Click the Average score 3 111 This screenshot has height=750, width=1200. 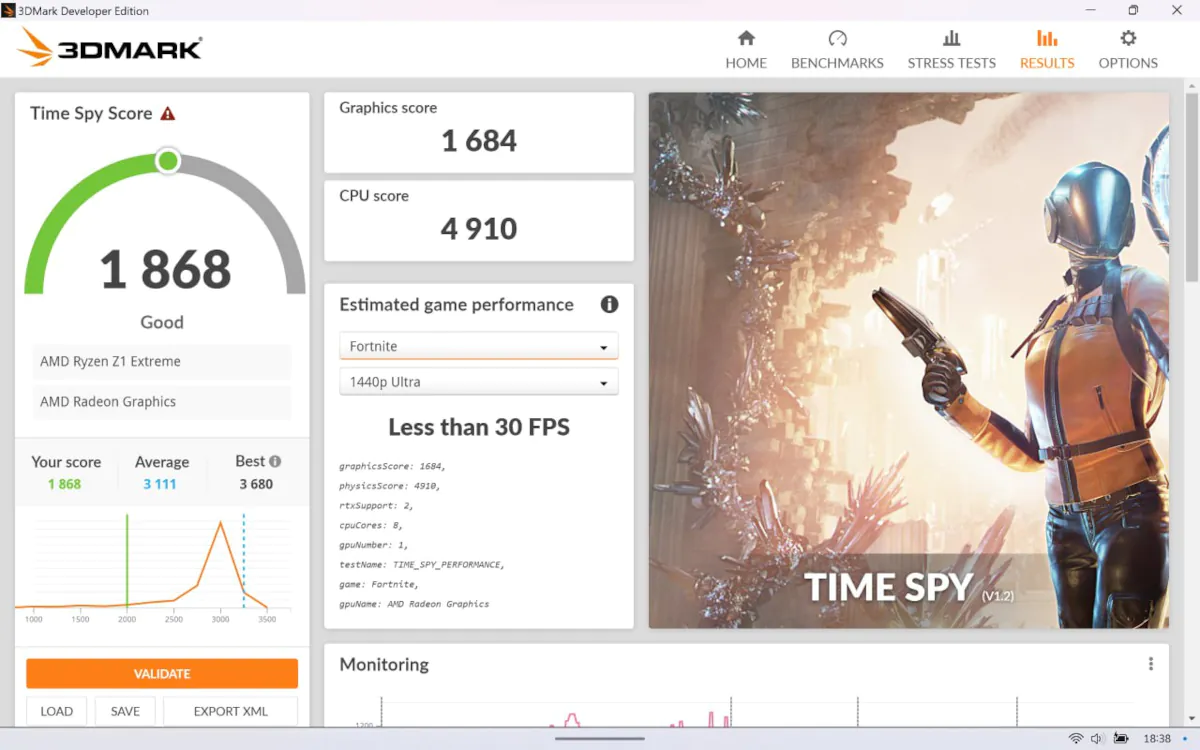(x=159, y=484)
